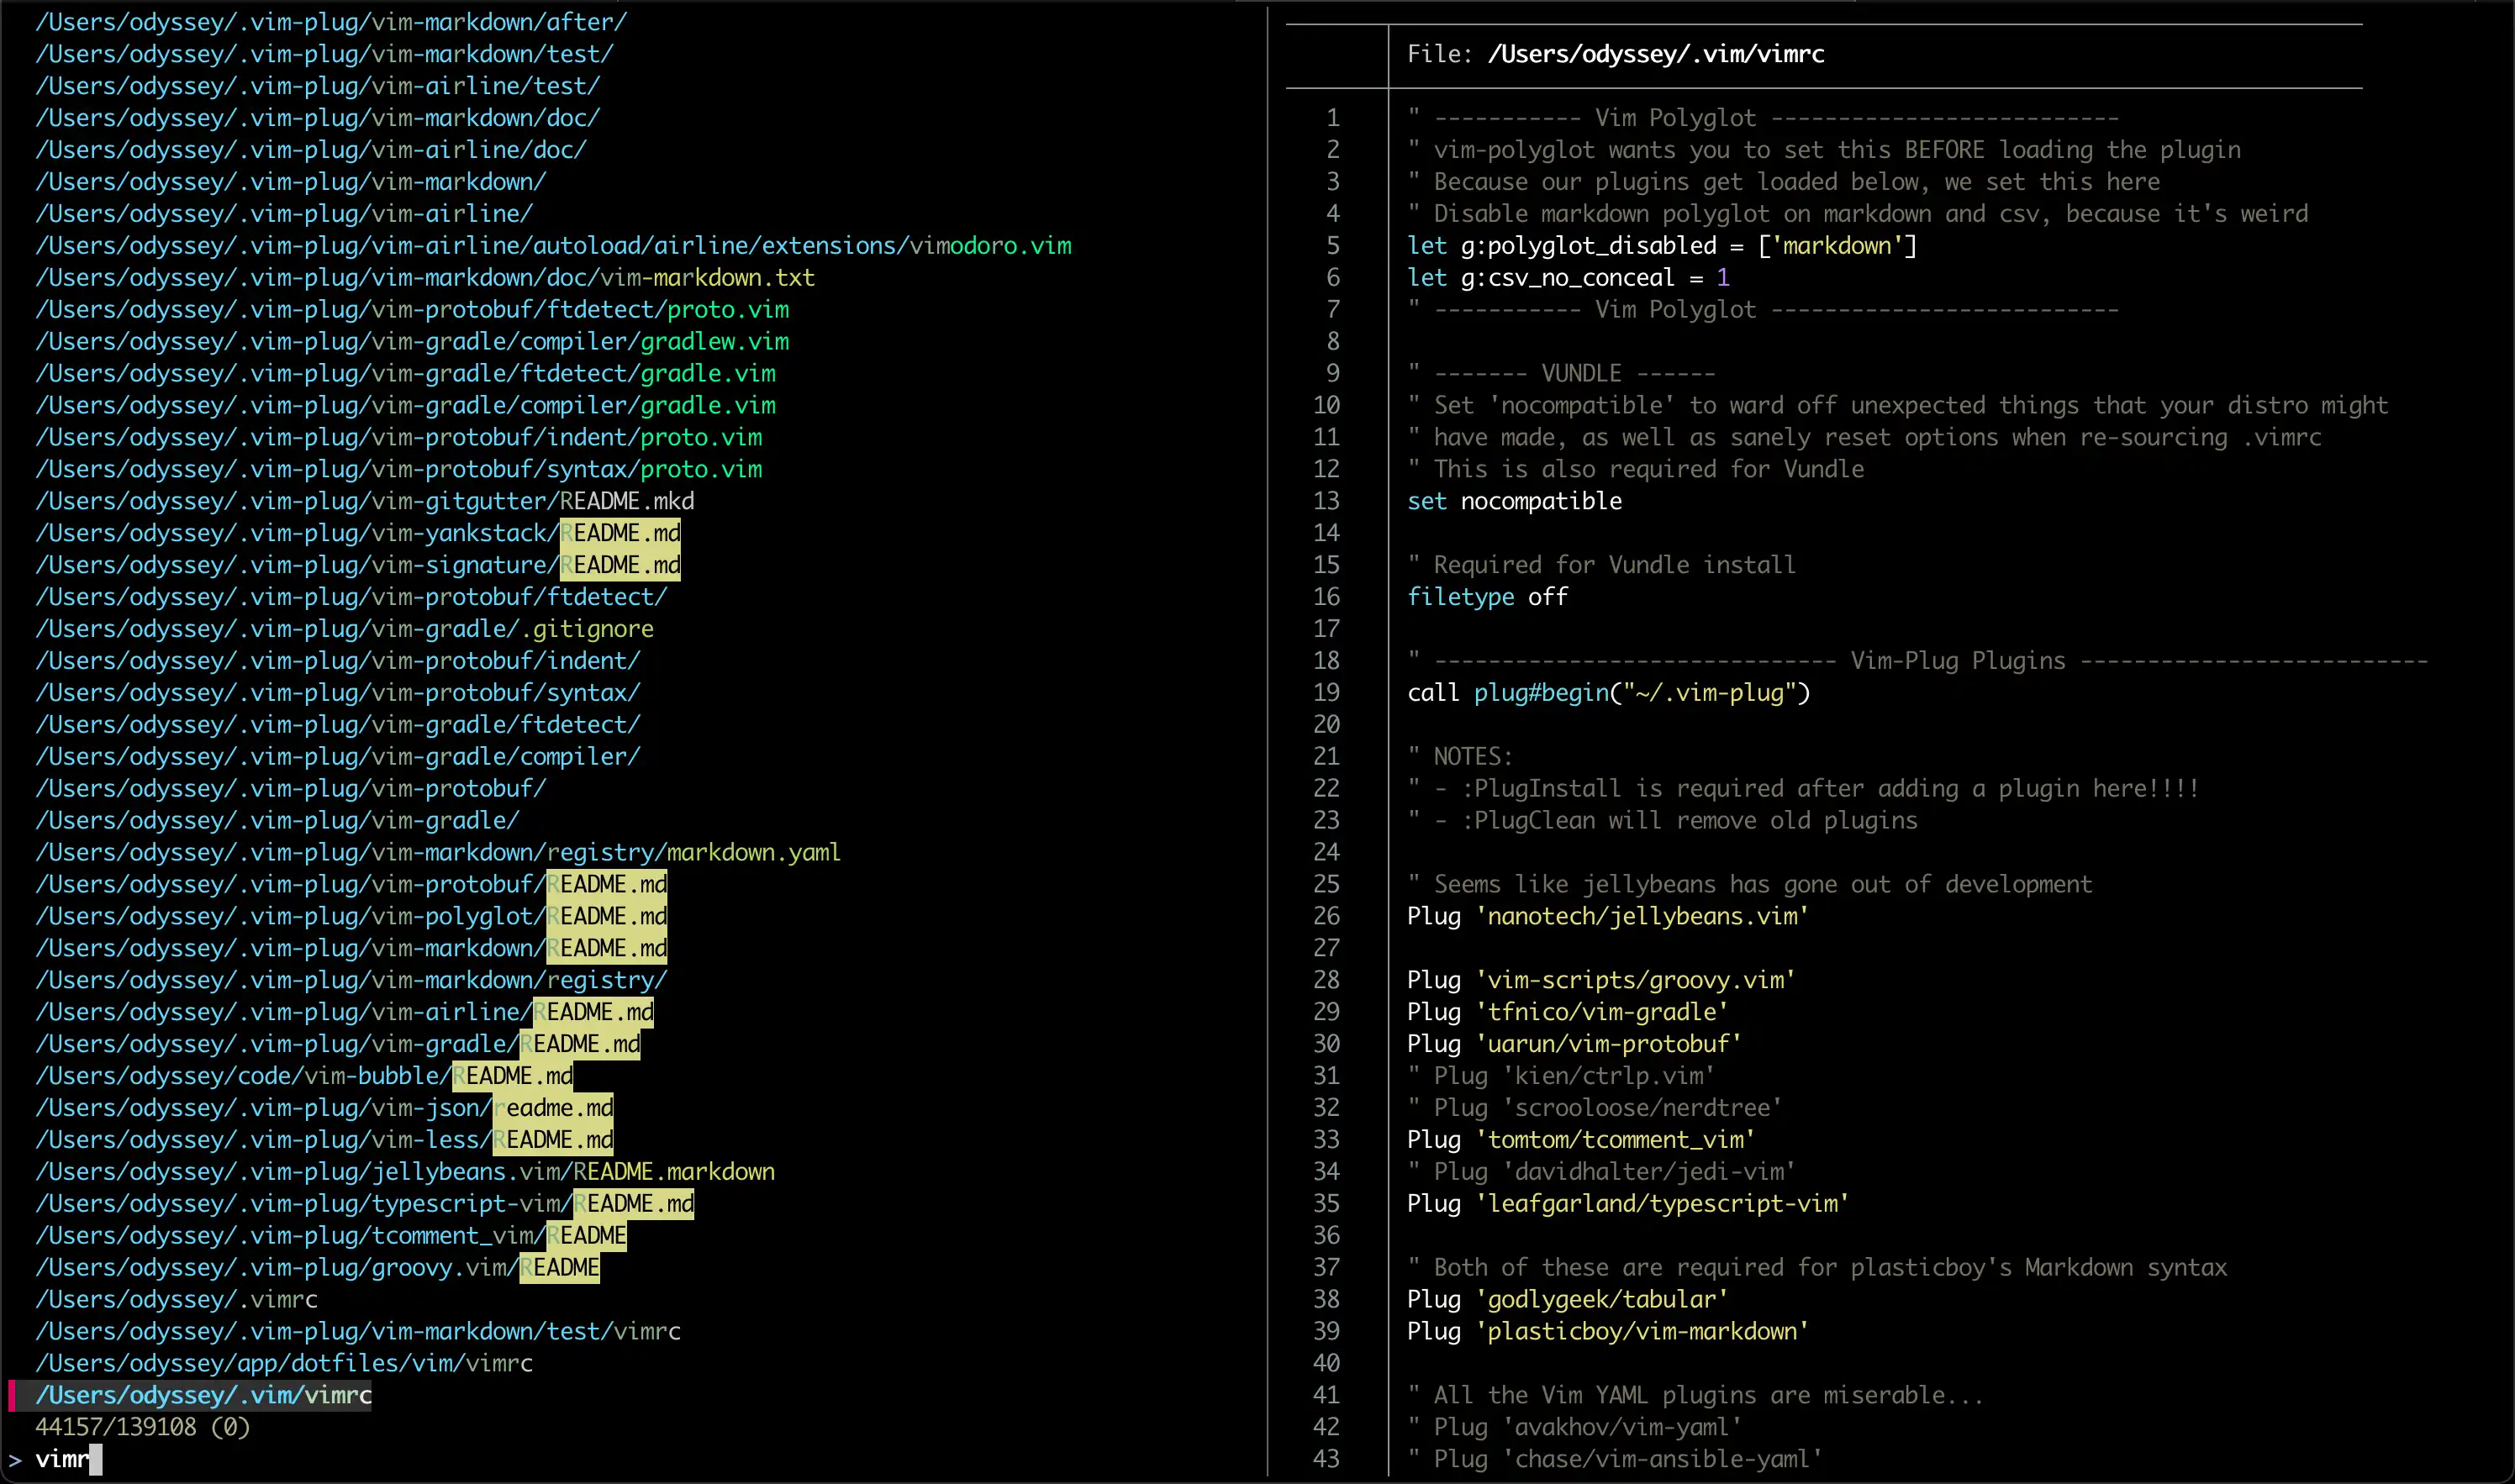This screenshot has width=2515, height=1484.
Task: Click preview line 'let g:csv_no_conceal = 1'
Action: point(1568,277)
